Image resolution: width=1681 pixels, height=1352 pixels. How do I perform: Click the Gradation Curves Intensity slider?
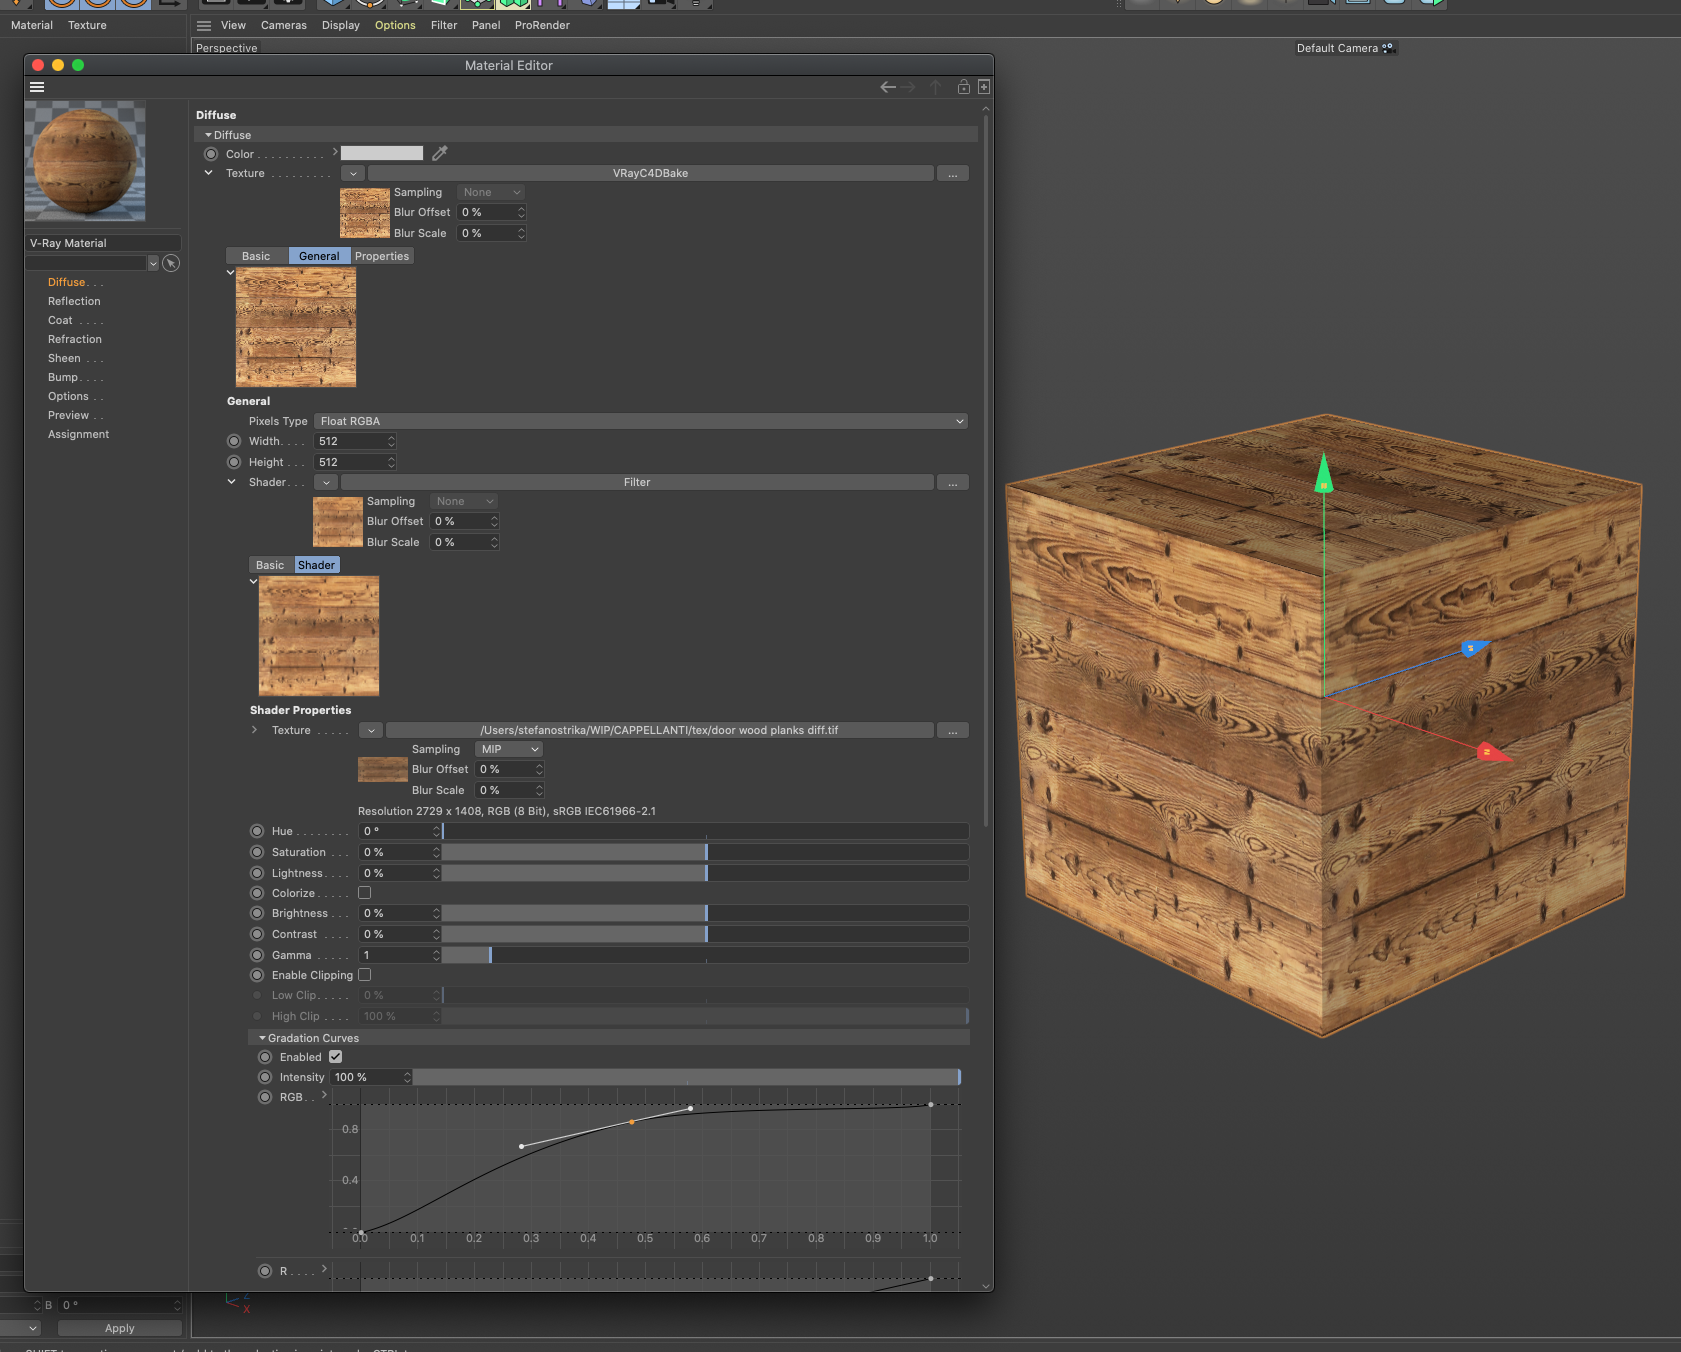(687, 1077)
